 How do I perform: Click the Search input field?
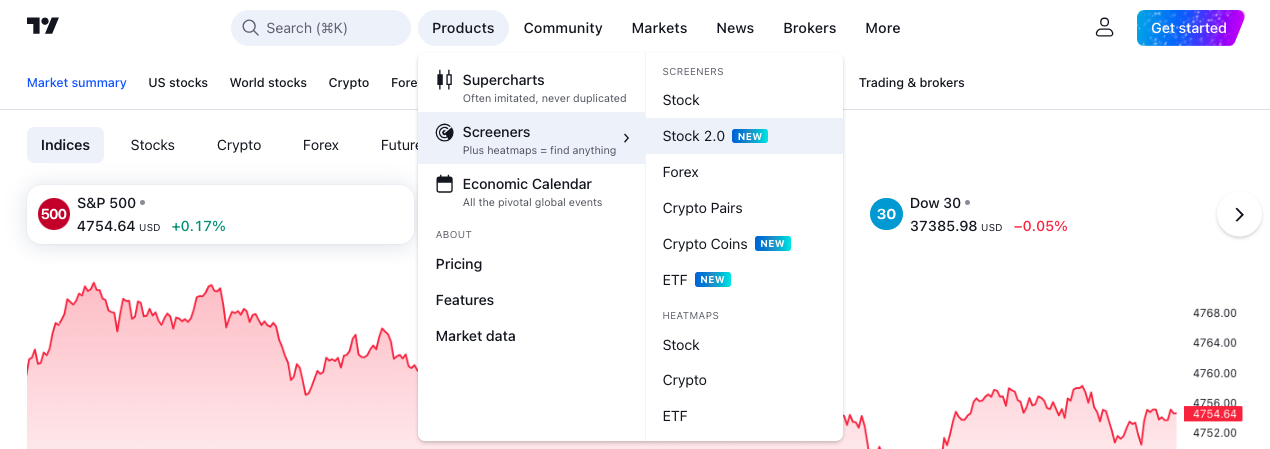pos(330,28)
